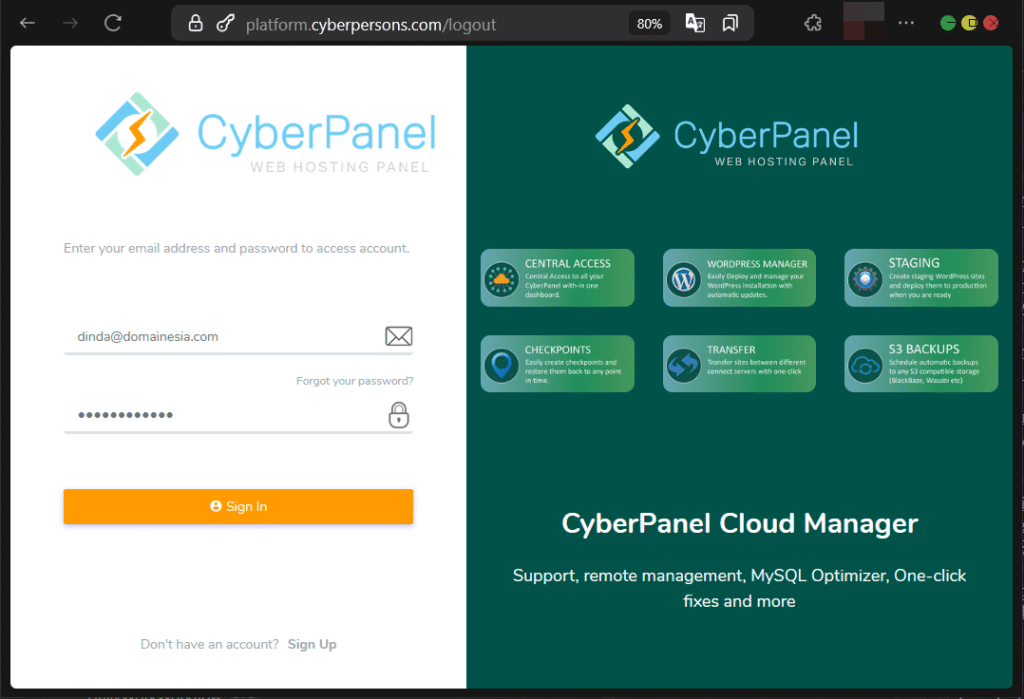Open the Forgot your password? link

click(355, 381)
